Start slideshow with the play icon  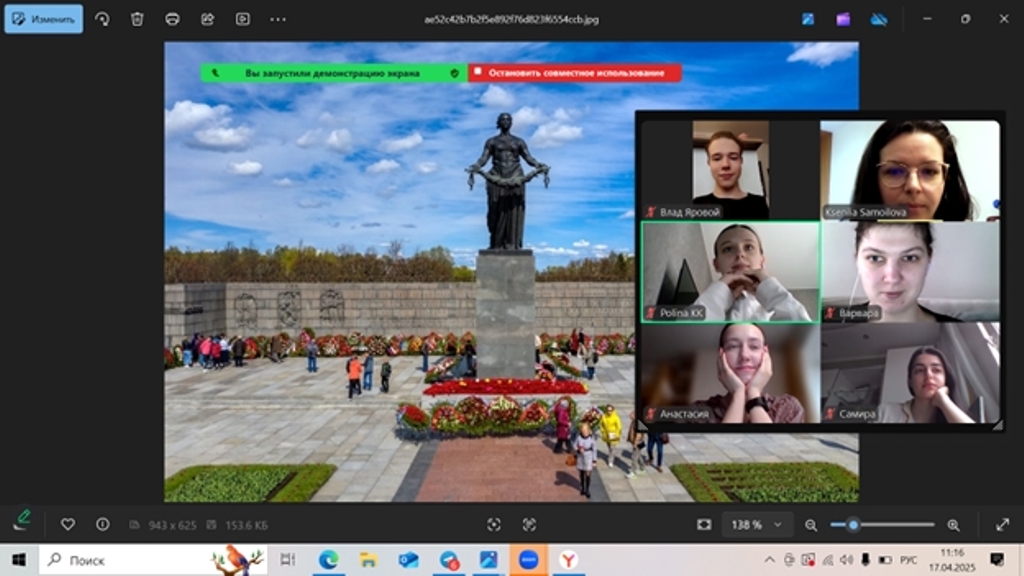pyautogui.click(x=242, y=19)
